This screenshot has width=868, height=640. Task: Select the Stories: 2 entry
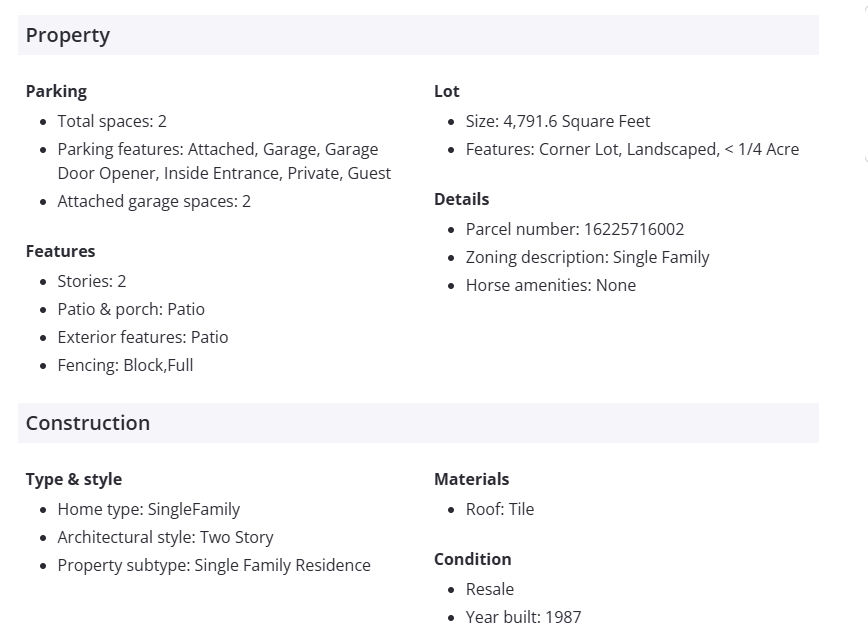pos(92,281)
